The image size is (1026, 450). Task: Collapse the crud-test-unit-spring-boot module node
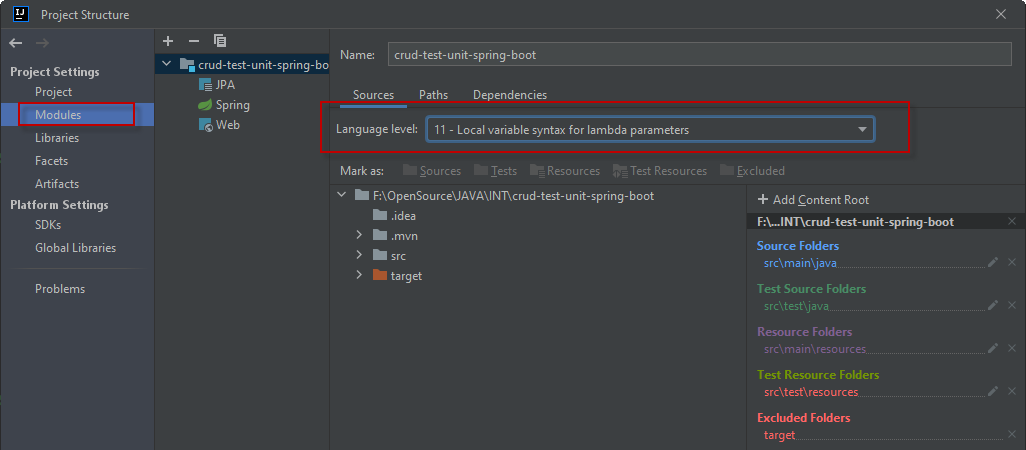point(166,64)
